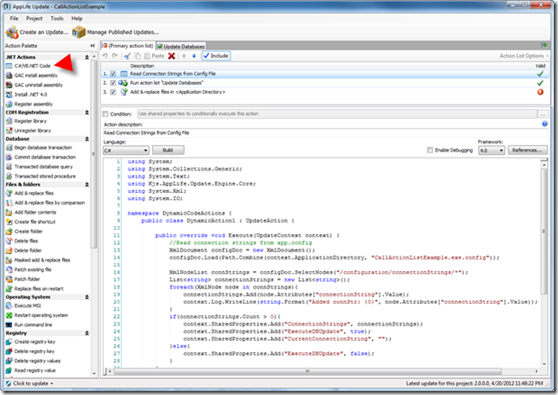The height and width of the screenshot is (395, 558).
Task: Select Masked add & replace files action
Action: pyautogui.click(x=38, y=260)
